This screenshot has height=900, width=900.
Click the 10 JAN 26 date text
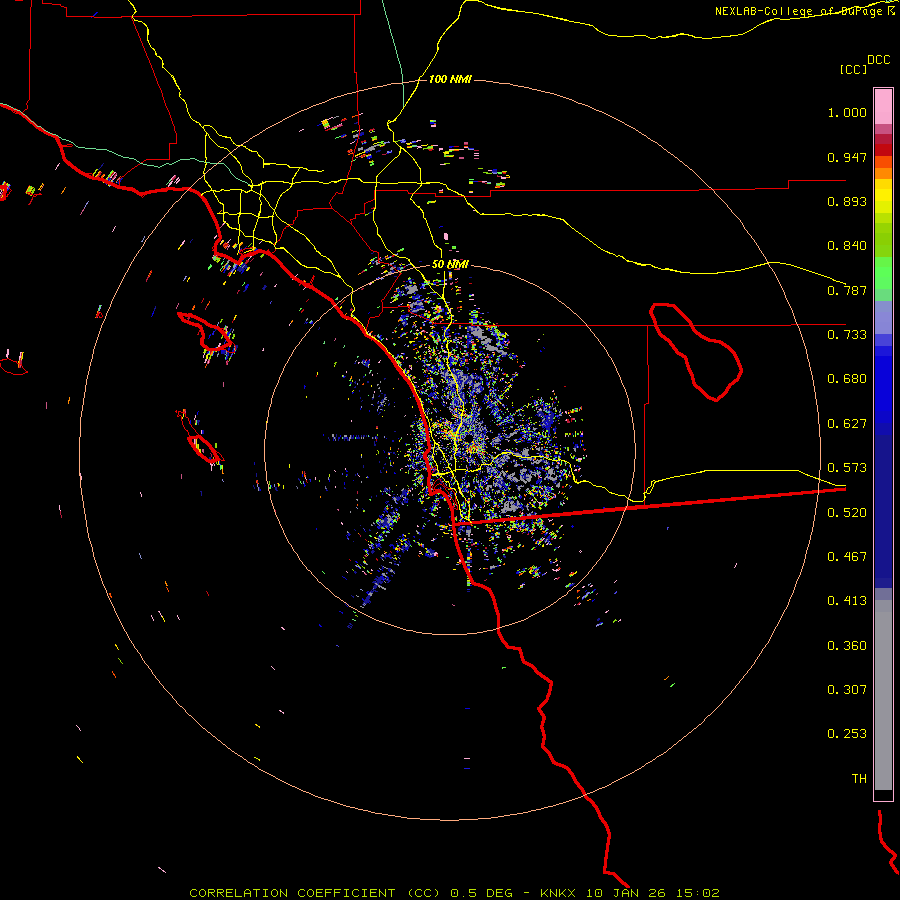point(627,893)
